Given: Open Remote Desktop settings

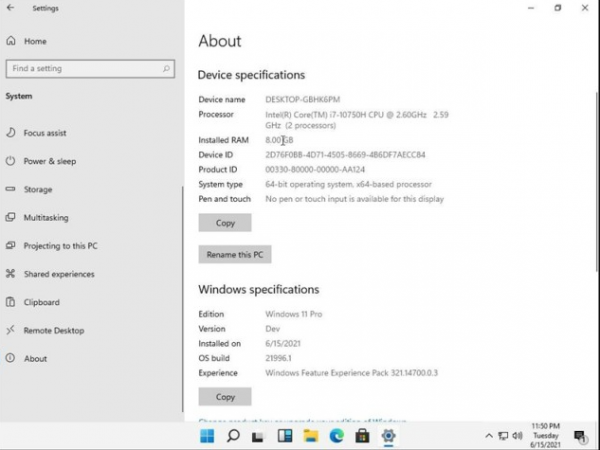Looking at the screenshot, I should [45, 331].
